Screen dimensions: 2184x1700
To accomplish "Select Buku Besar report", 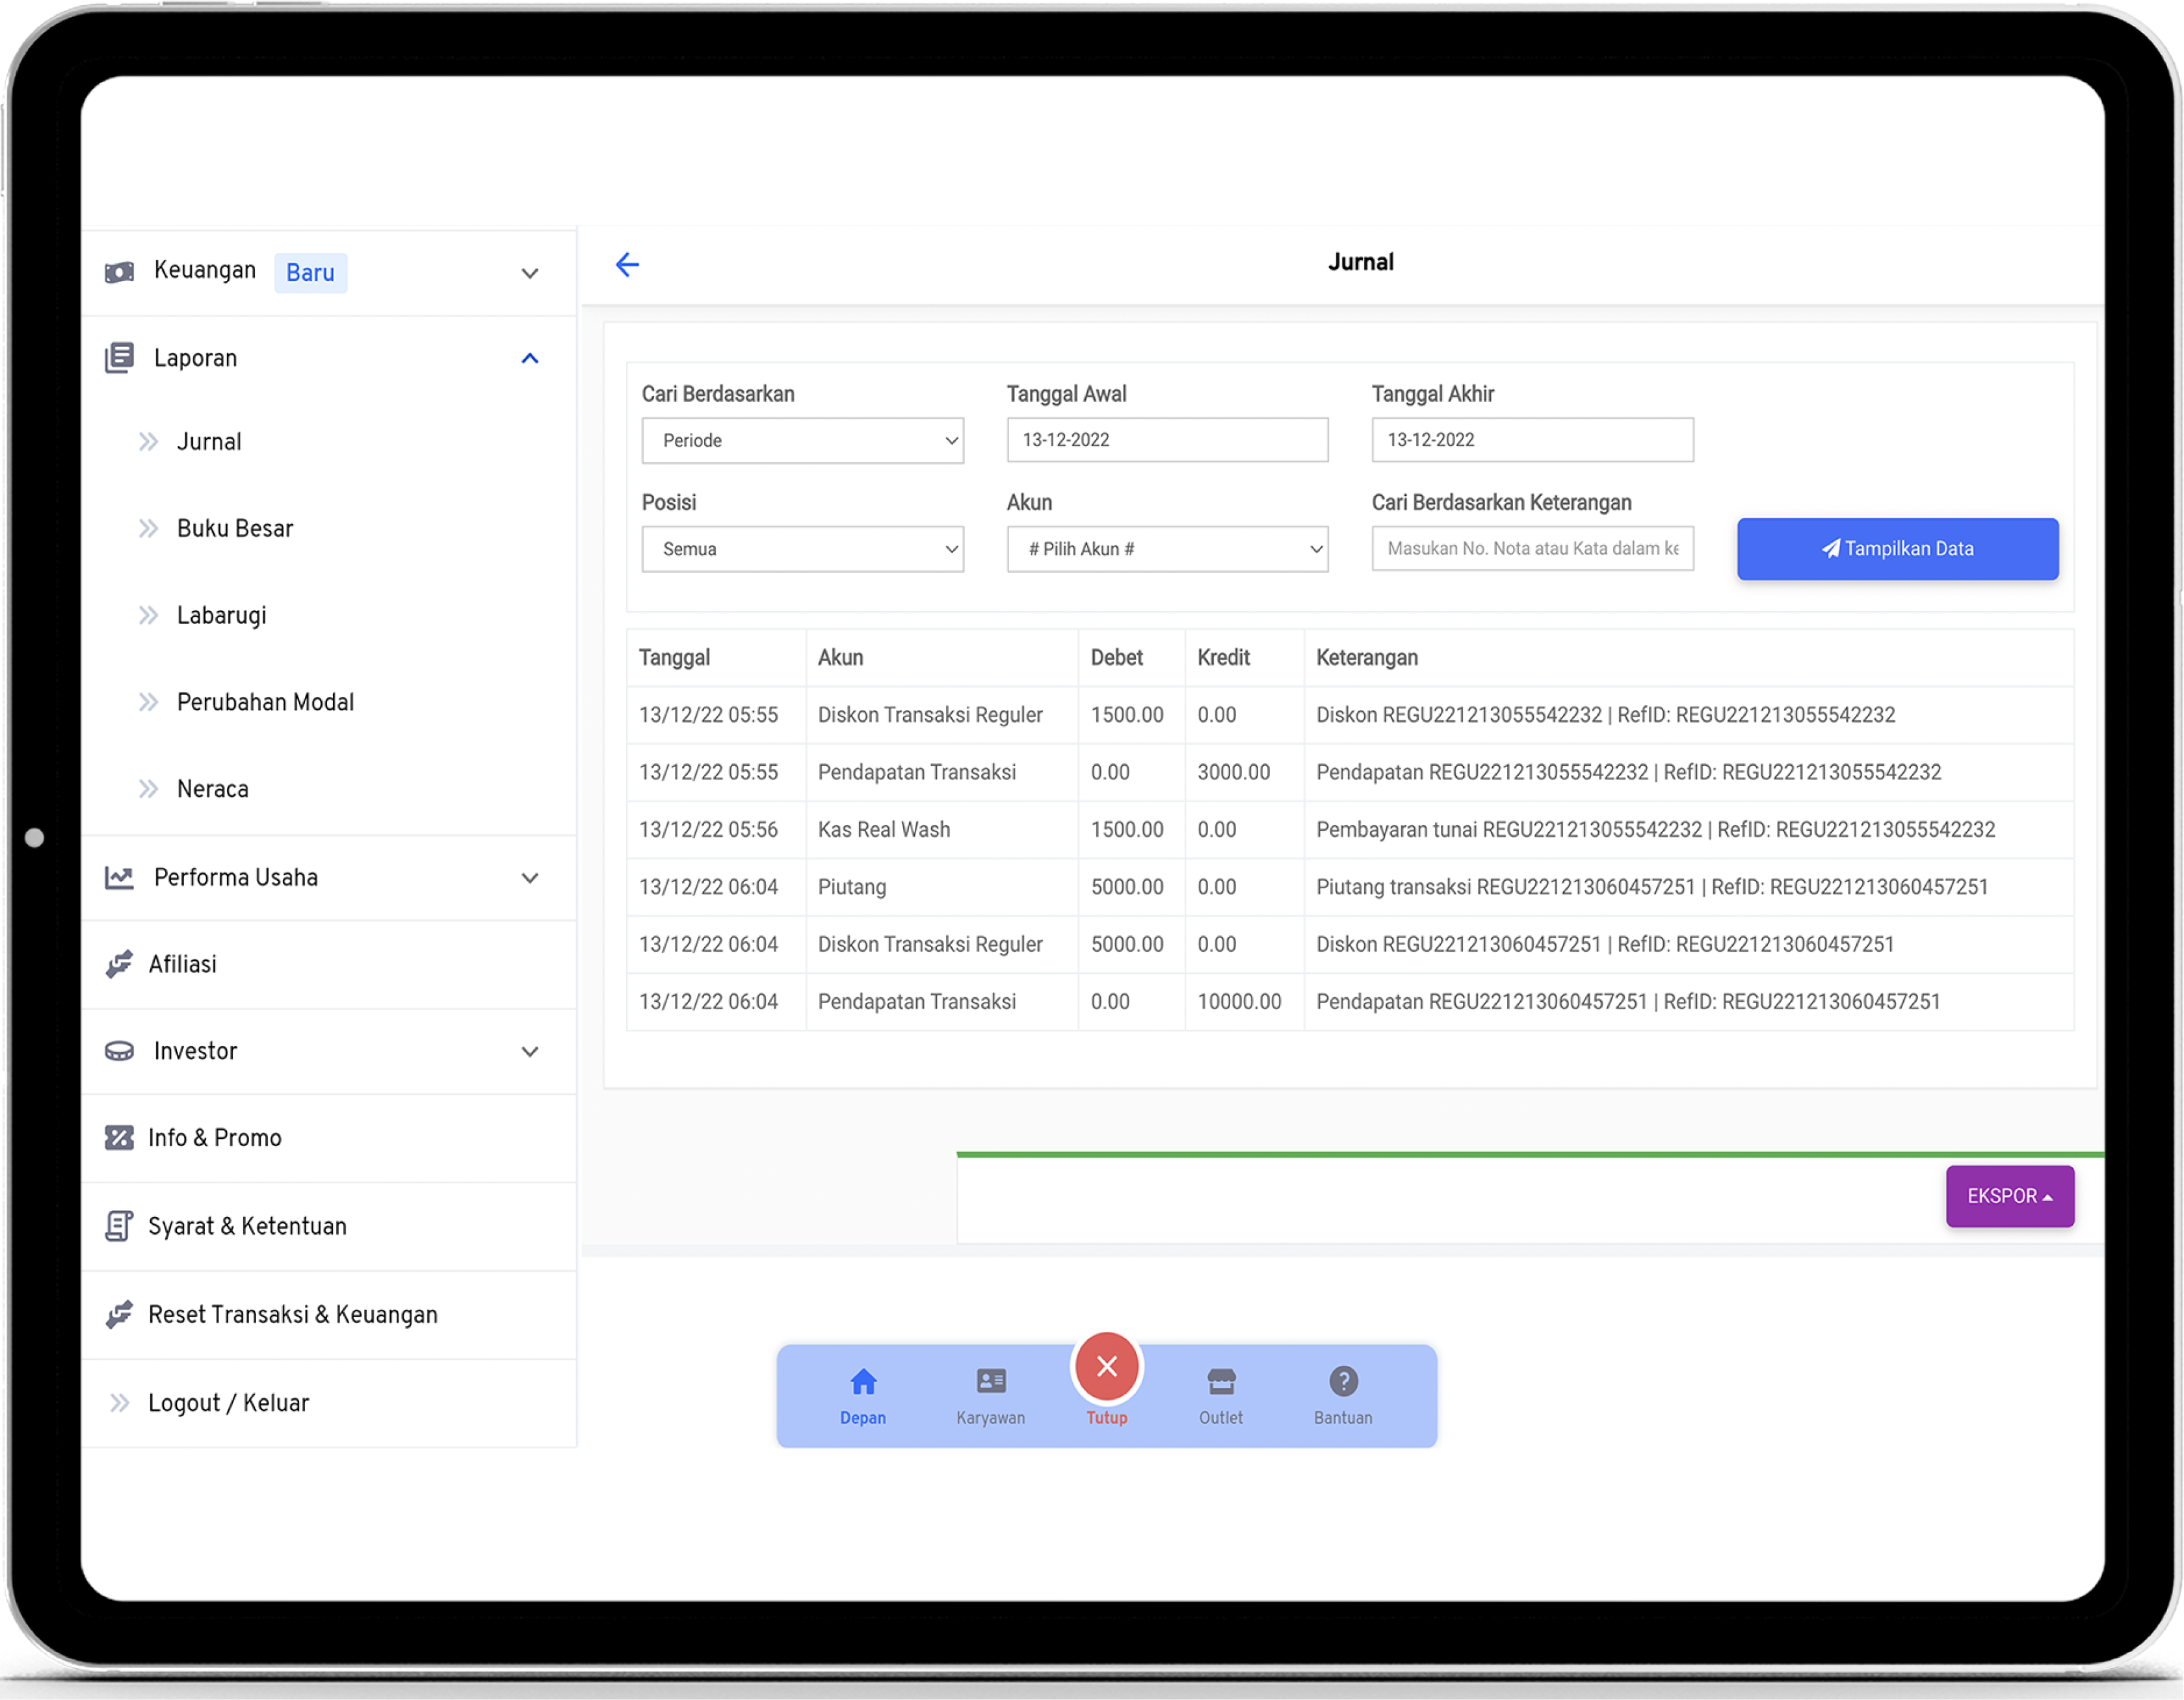I will (235, 529).
